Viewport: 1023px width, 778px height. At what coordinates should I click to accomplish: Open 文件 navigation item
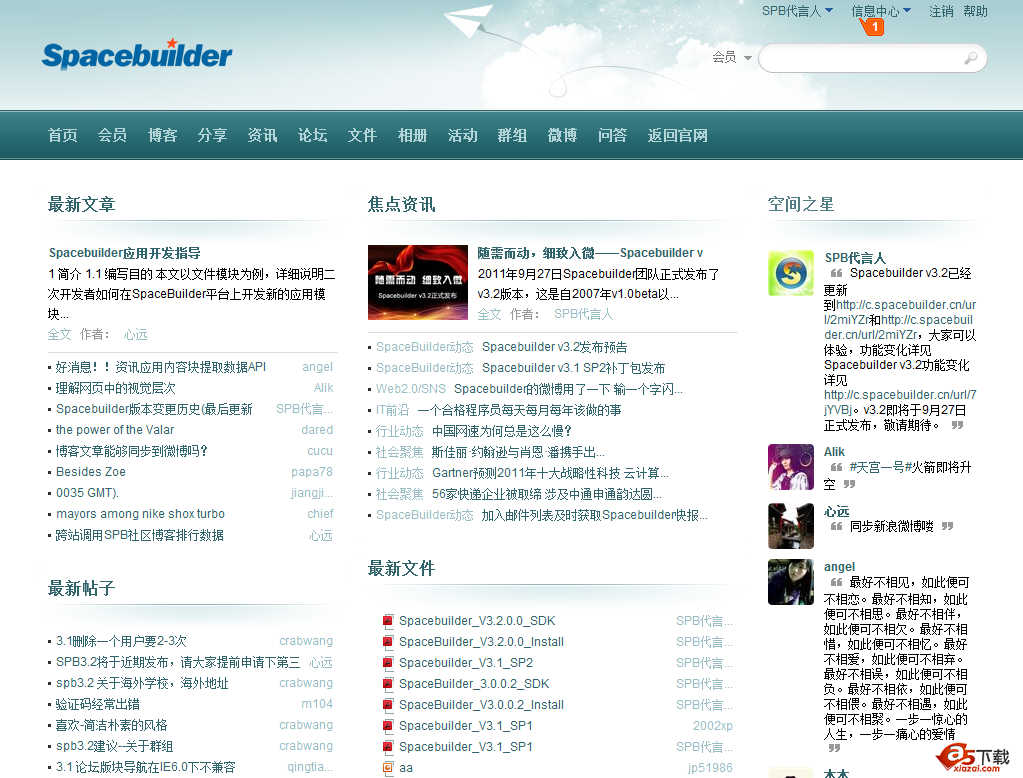362,135
